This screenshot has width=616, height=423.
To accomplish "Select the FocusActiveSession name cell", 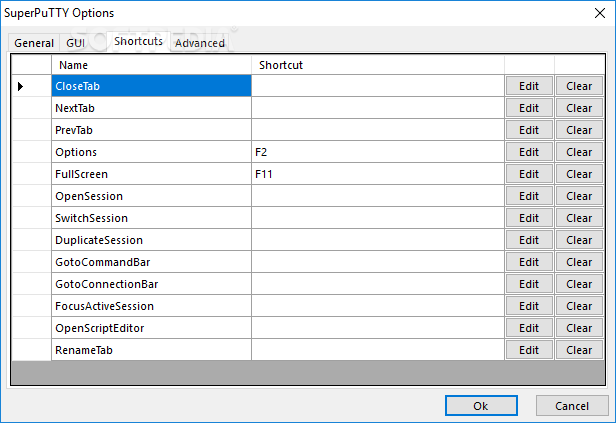I will click(x=151, y=306).
